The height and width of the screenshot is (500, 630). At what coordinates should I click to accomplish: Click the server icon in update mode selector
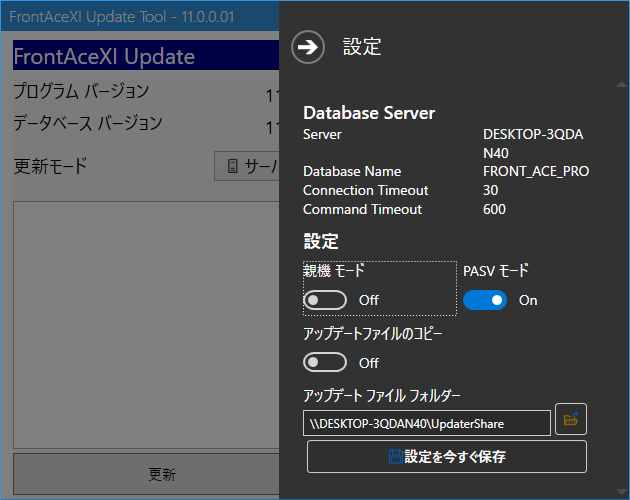click(x=233, y=166)
